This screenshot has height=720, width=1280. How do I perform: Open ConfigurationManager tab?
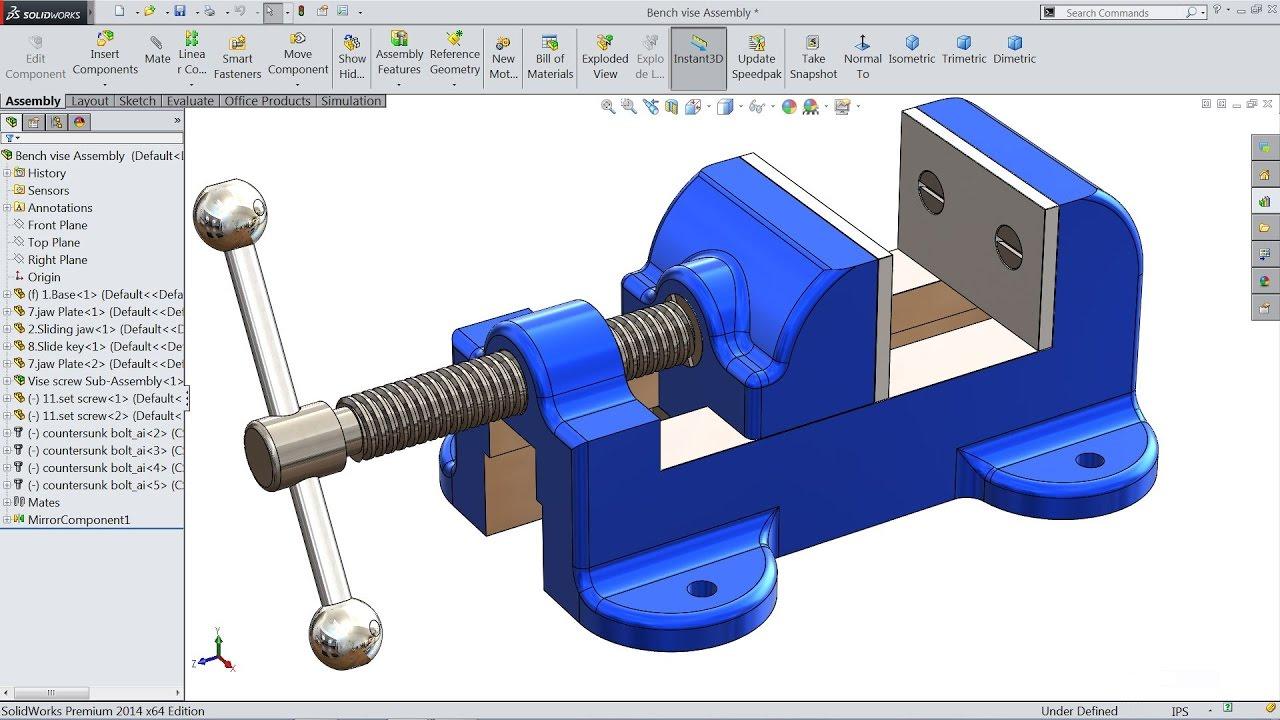[x=57, y=122]
